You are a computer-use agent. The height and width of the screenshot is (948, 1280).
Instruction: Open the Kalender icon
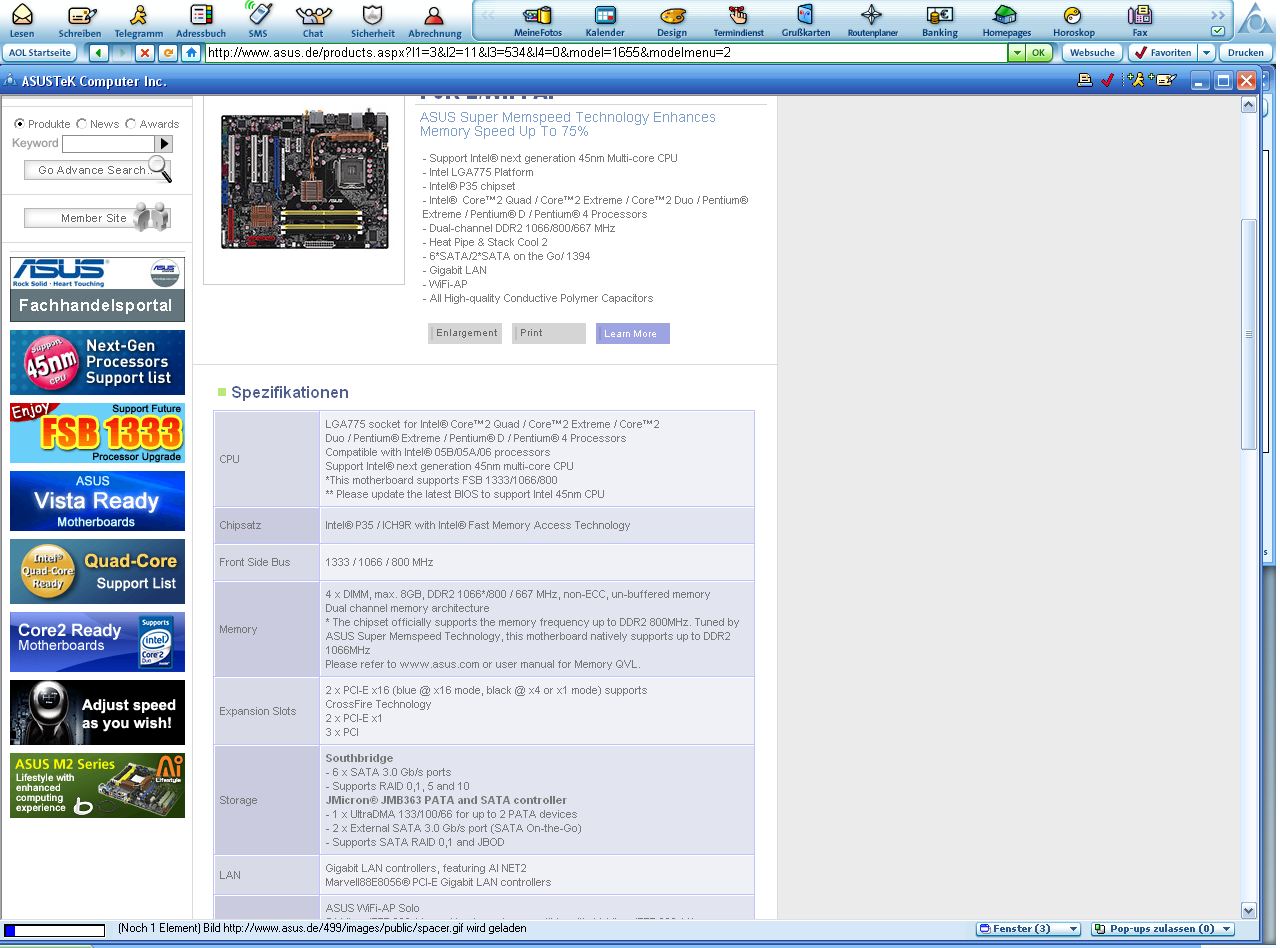coord(605,15)
